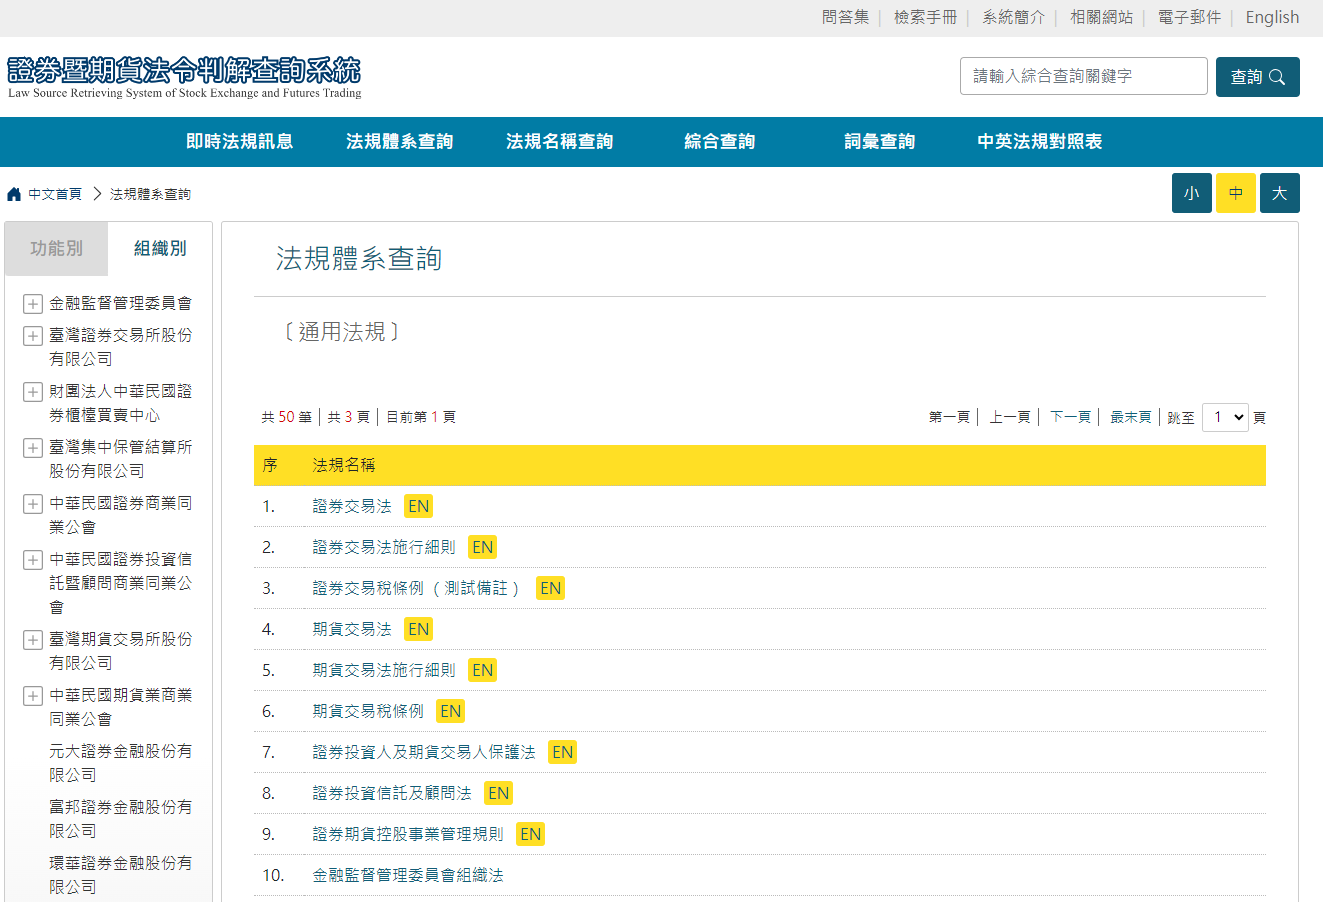Go to 中文首頁 breadcrumb link
Viewport: 1323px width, 902px height.
click(x=55, y=194)
